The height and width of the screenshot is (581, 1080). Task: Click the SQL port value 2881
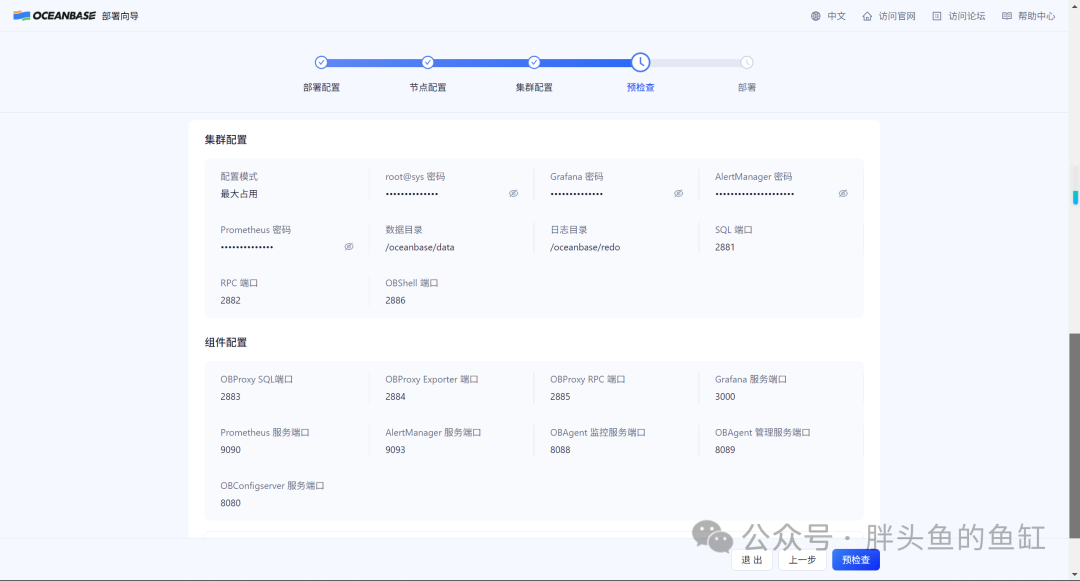[x=725, y=247]
